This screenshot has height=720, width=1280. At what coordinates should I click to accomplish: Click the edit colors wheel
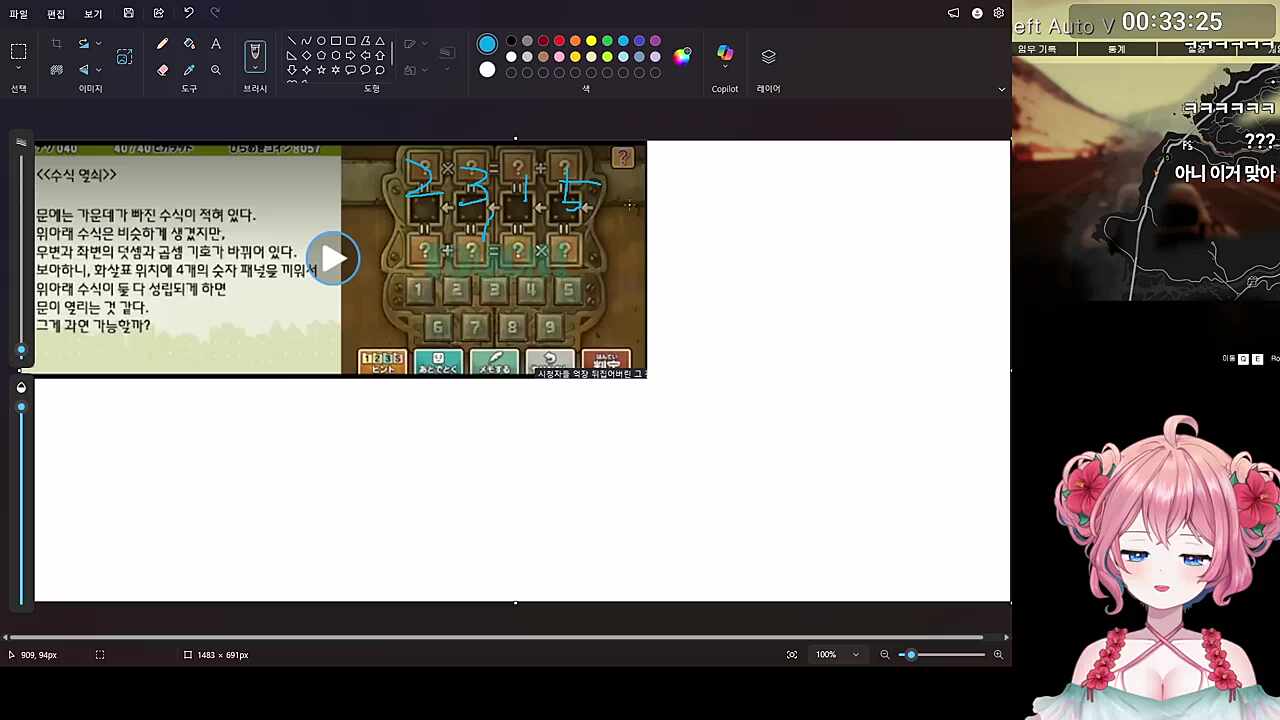click(x=681, y=56)
